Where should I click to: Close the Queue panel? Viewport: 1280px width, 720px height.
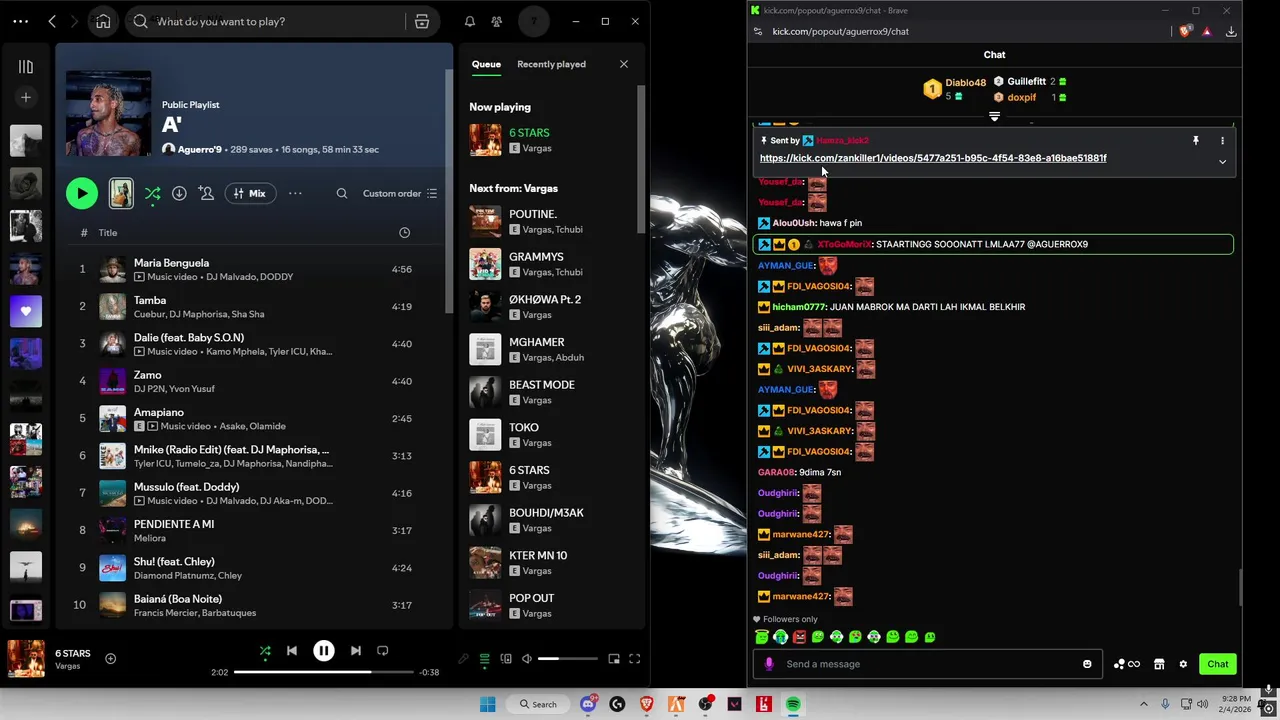624,64
